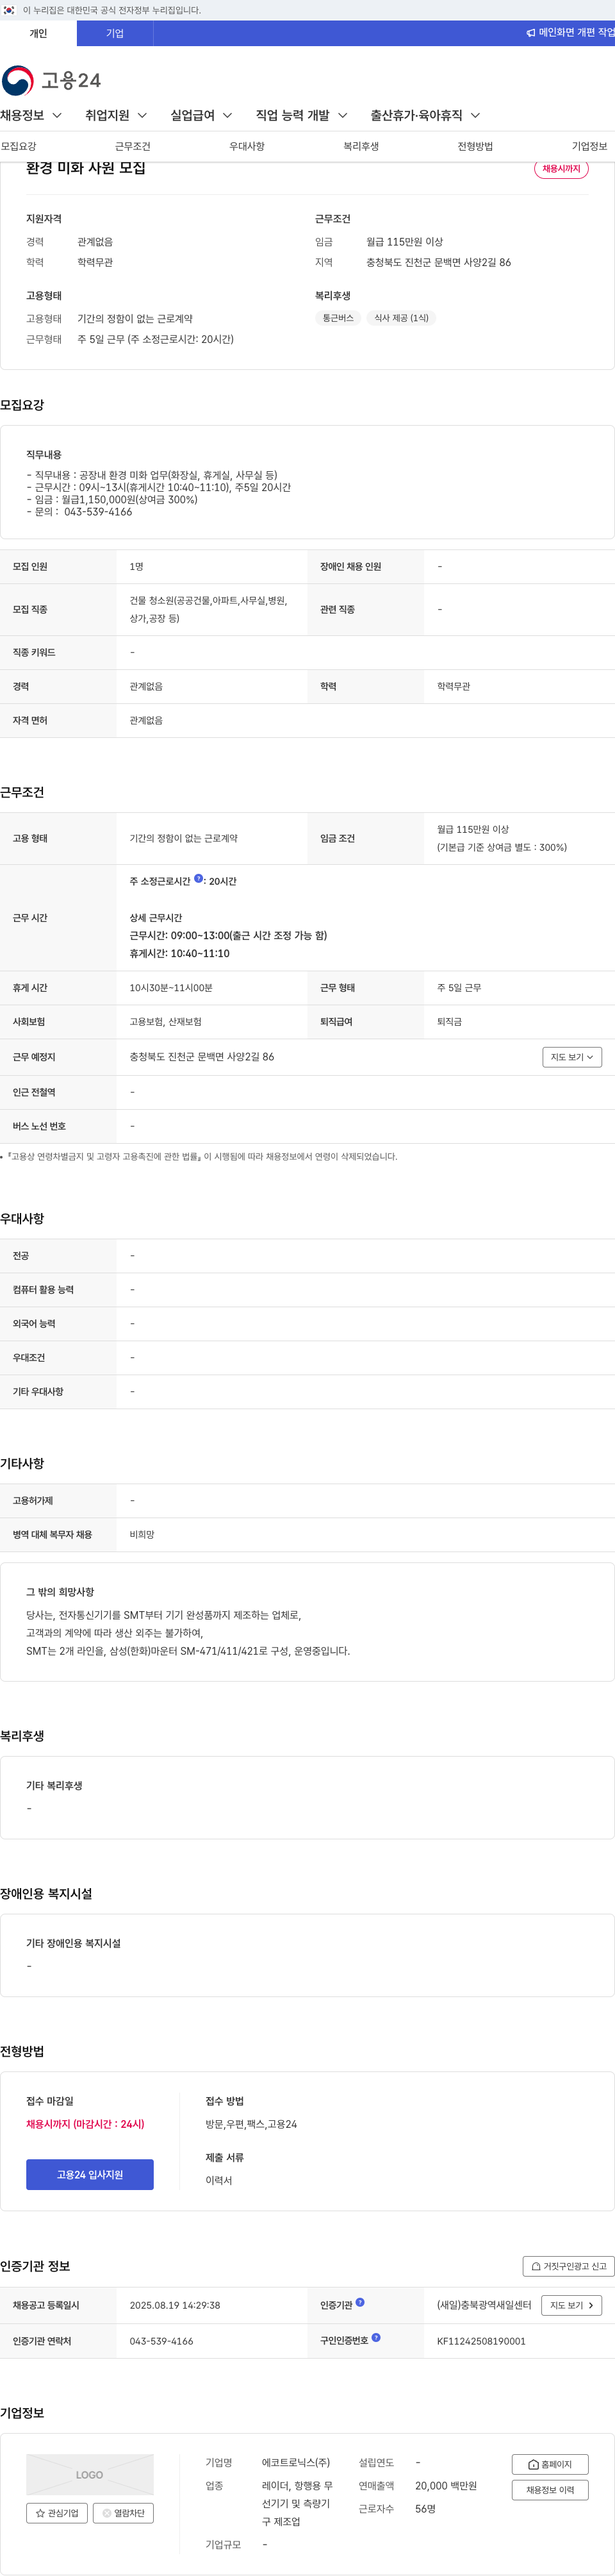Screen dimensions: 615x2576
Task: Click the 식사 제공 (1식) benefit tag
Action: (401, 318)
